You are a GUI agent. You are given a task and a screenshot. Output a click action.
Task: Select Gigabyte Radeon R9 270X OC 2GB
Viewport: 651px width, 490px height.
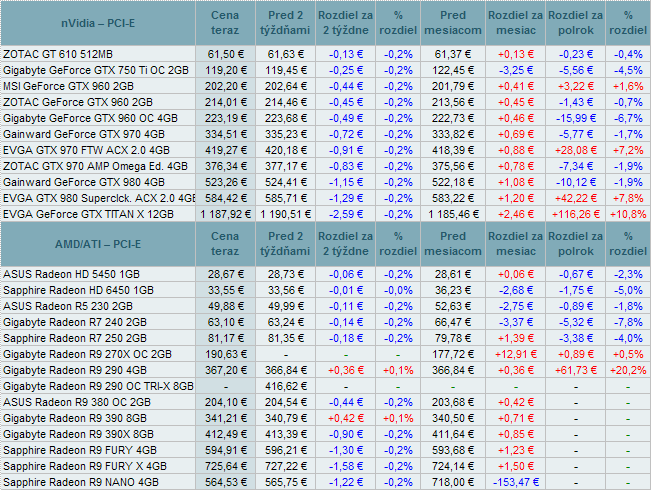pos(87,354)
